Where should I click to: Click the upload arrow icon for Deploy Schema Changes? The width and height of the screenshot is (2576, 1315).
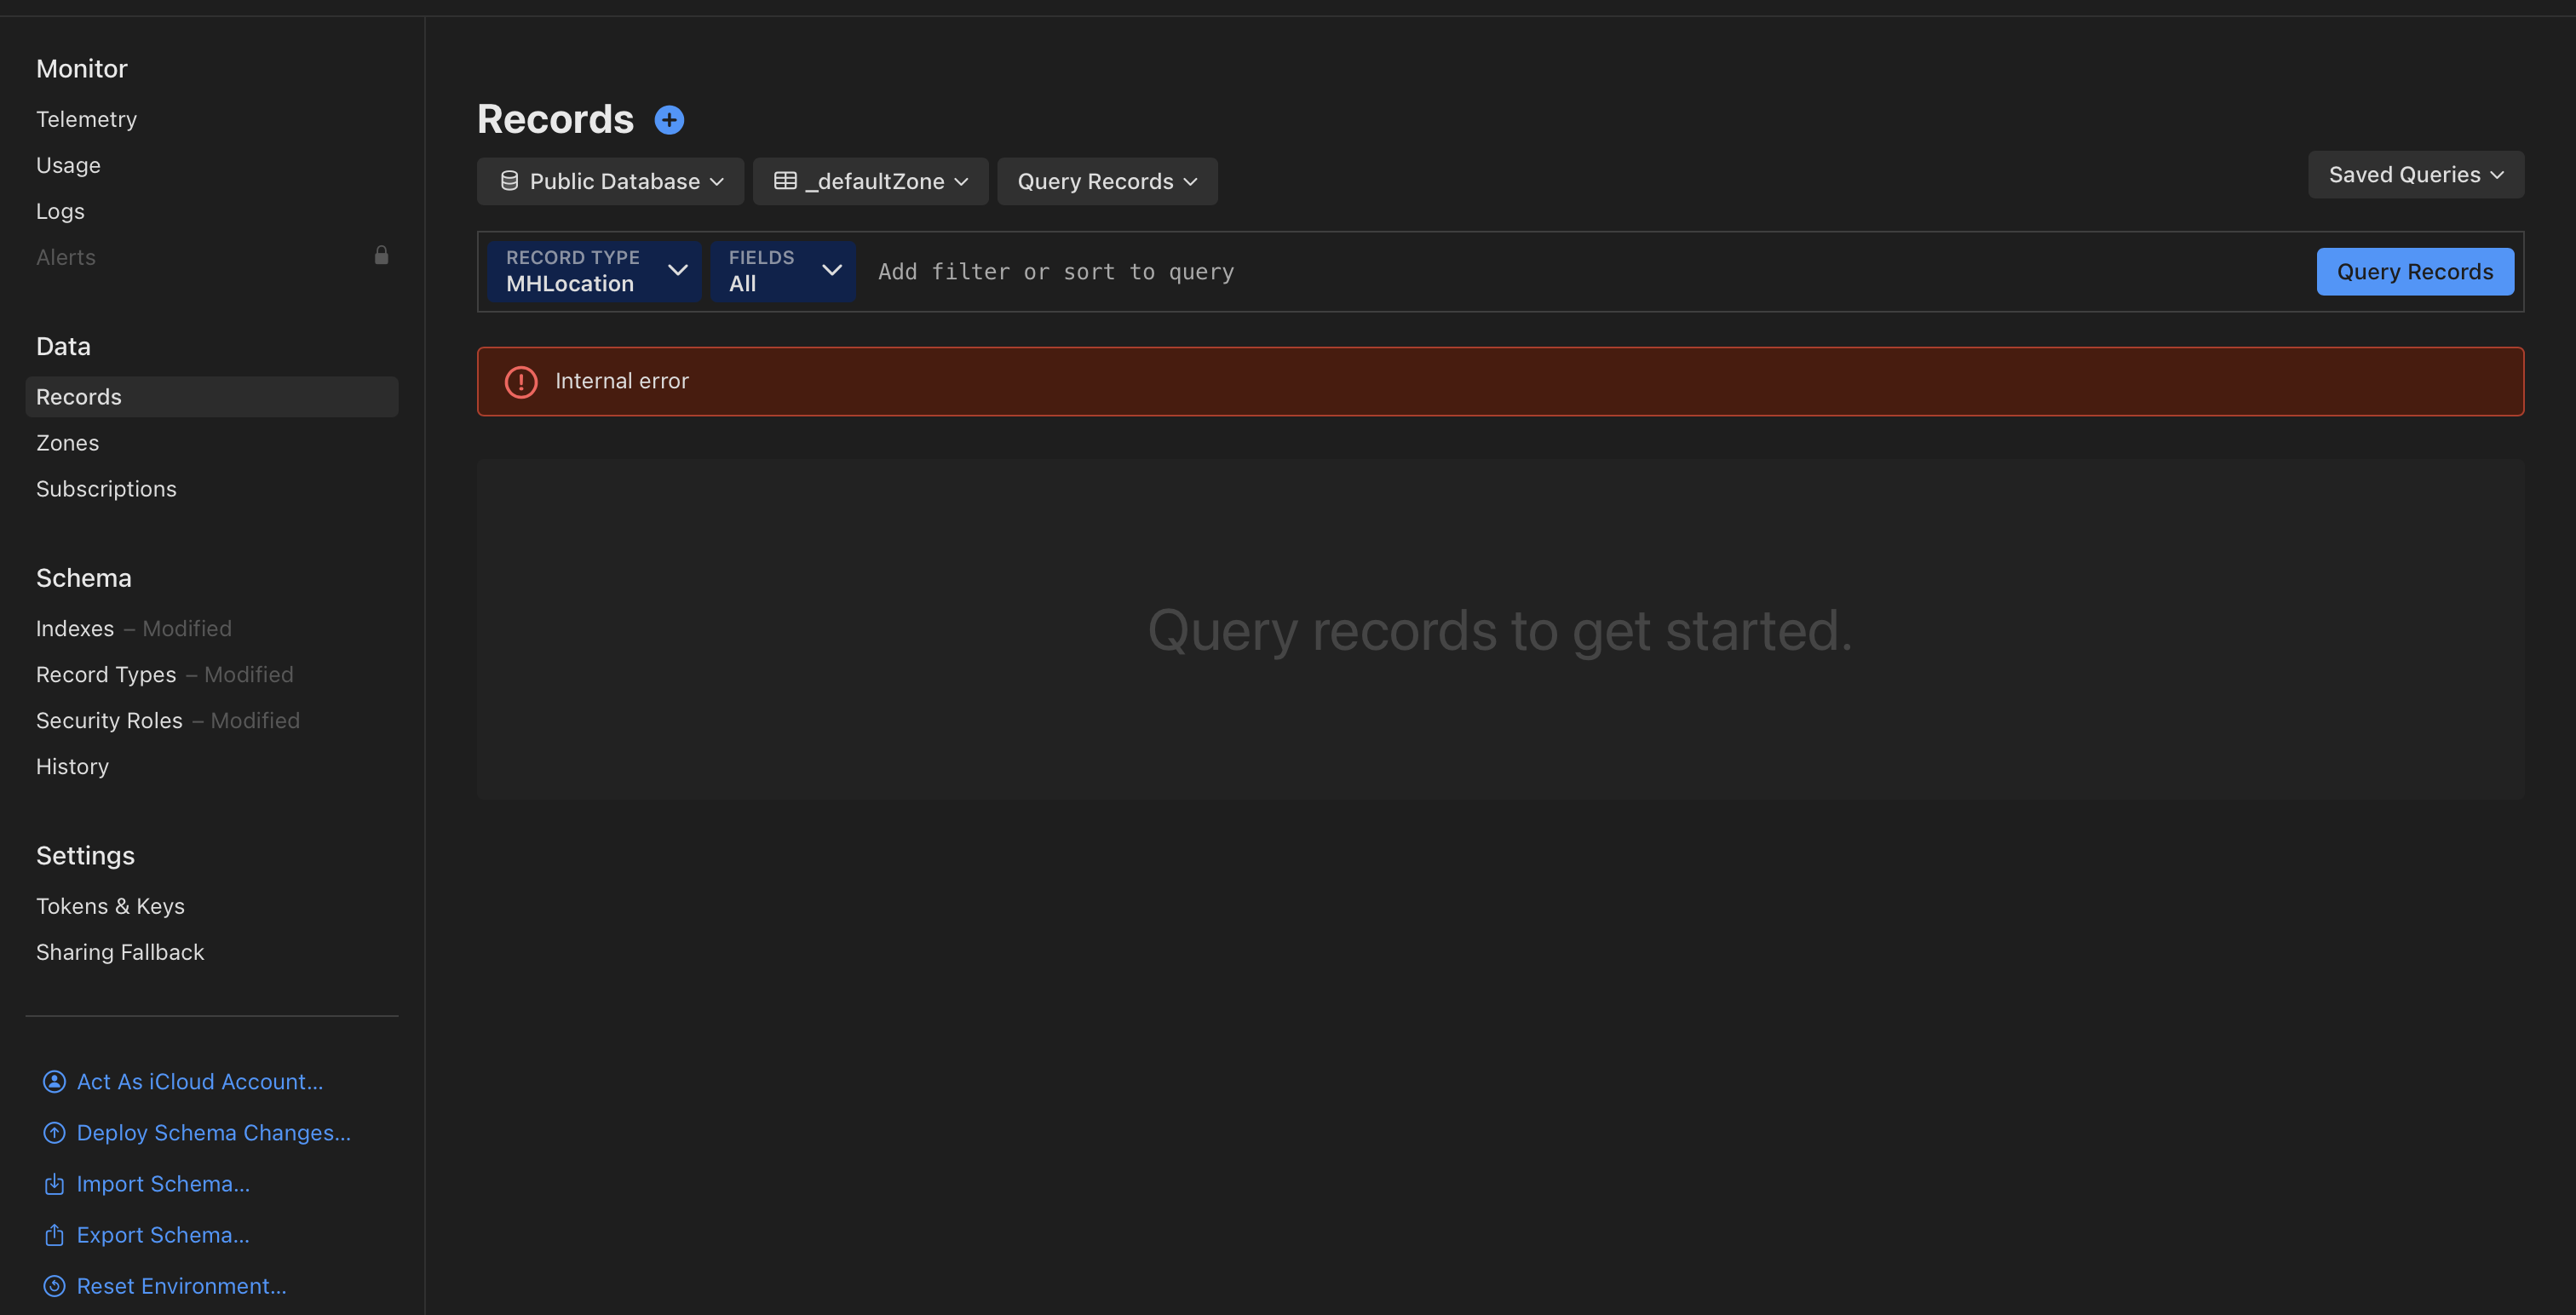tap(54, 1133)
